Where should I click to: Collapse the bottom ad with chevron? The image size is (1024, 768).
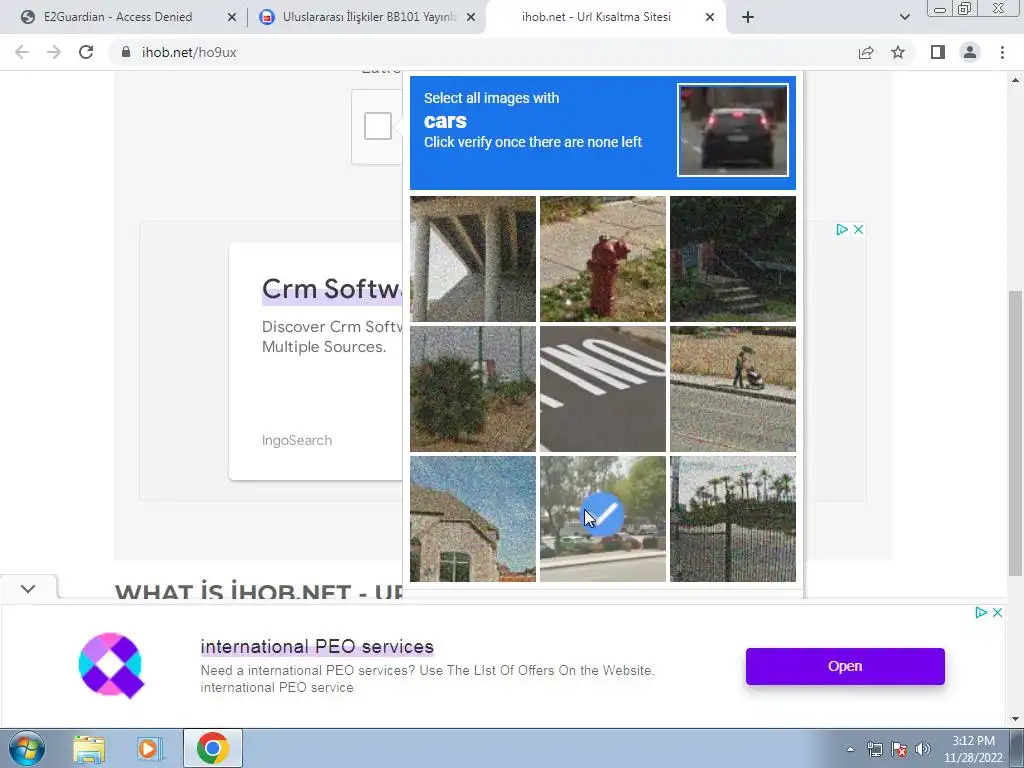click(x=28, y=589)
